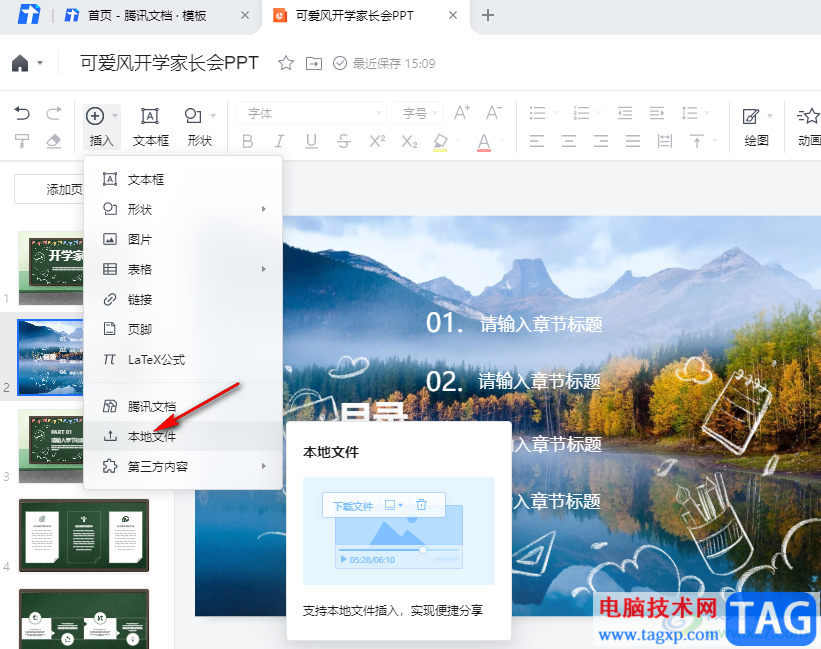Select slide 1 thumbnail

[51, 268]
